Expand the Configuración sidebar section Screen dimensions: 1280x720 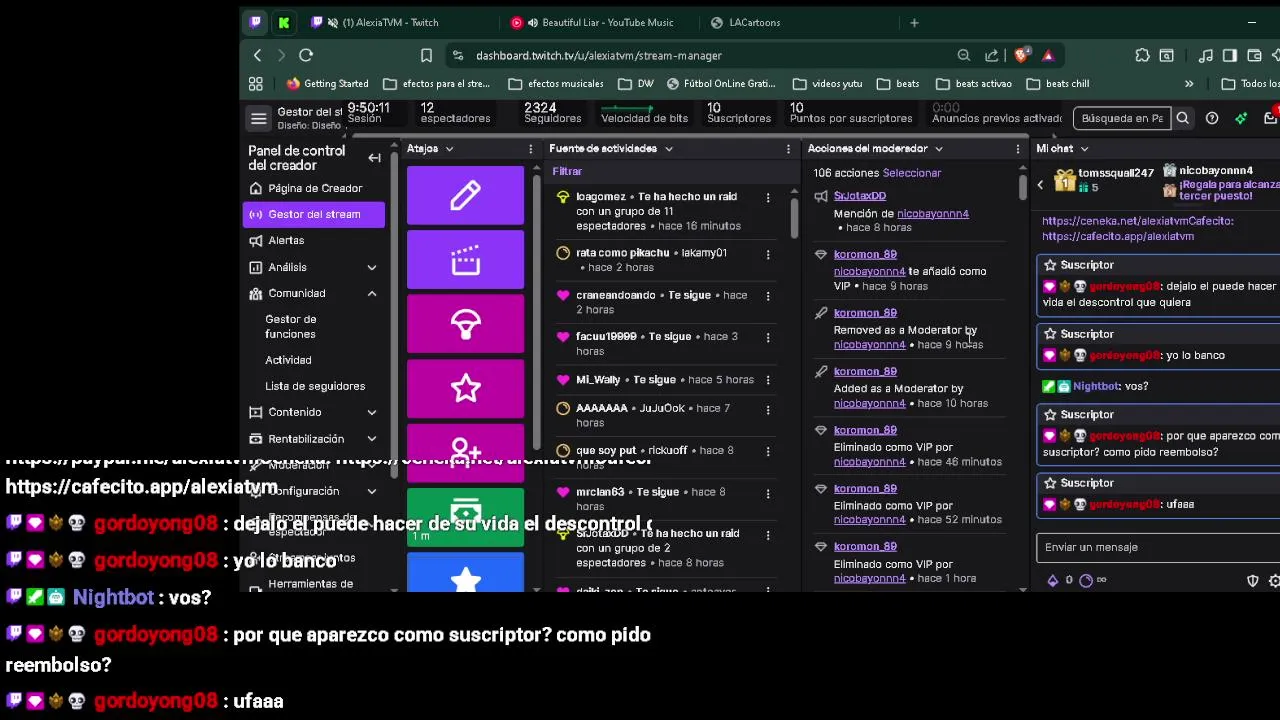(371, 491)
